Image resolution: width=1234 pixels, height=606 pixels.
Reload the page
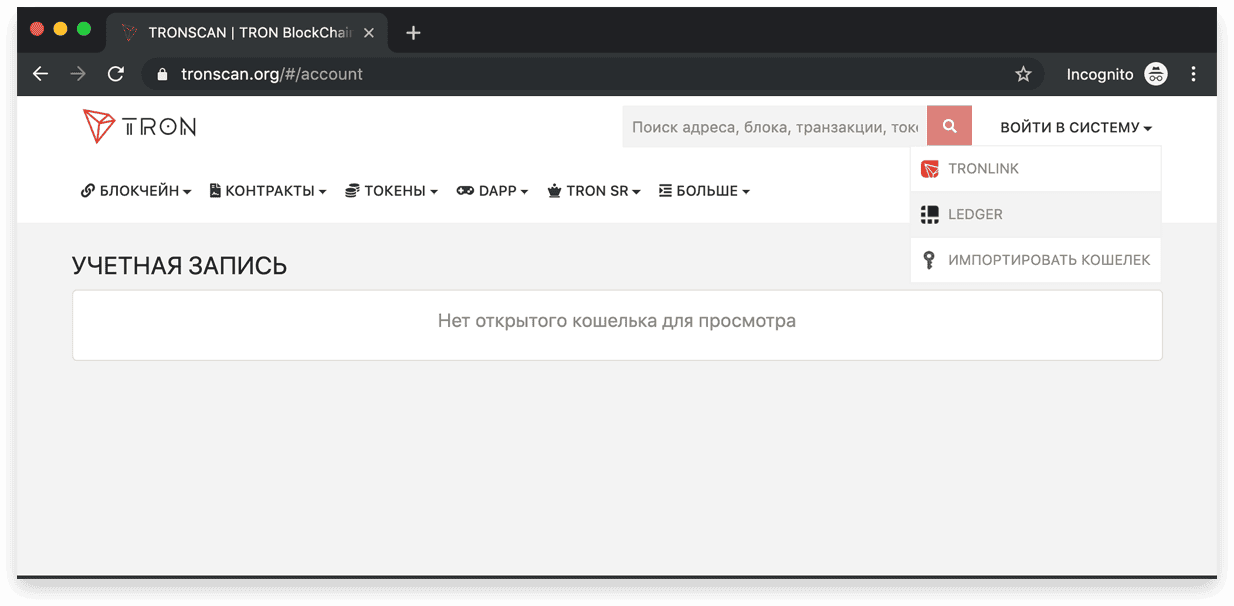pos(116,74)
